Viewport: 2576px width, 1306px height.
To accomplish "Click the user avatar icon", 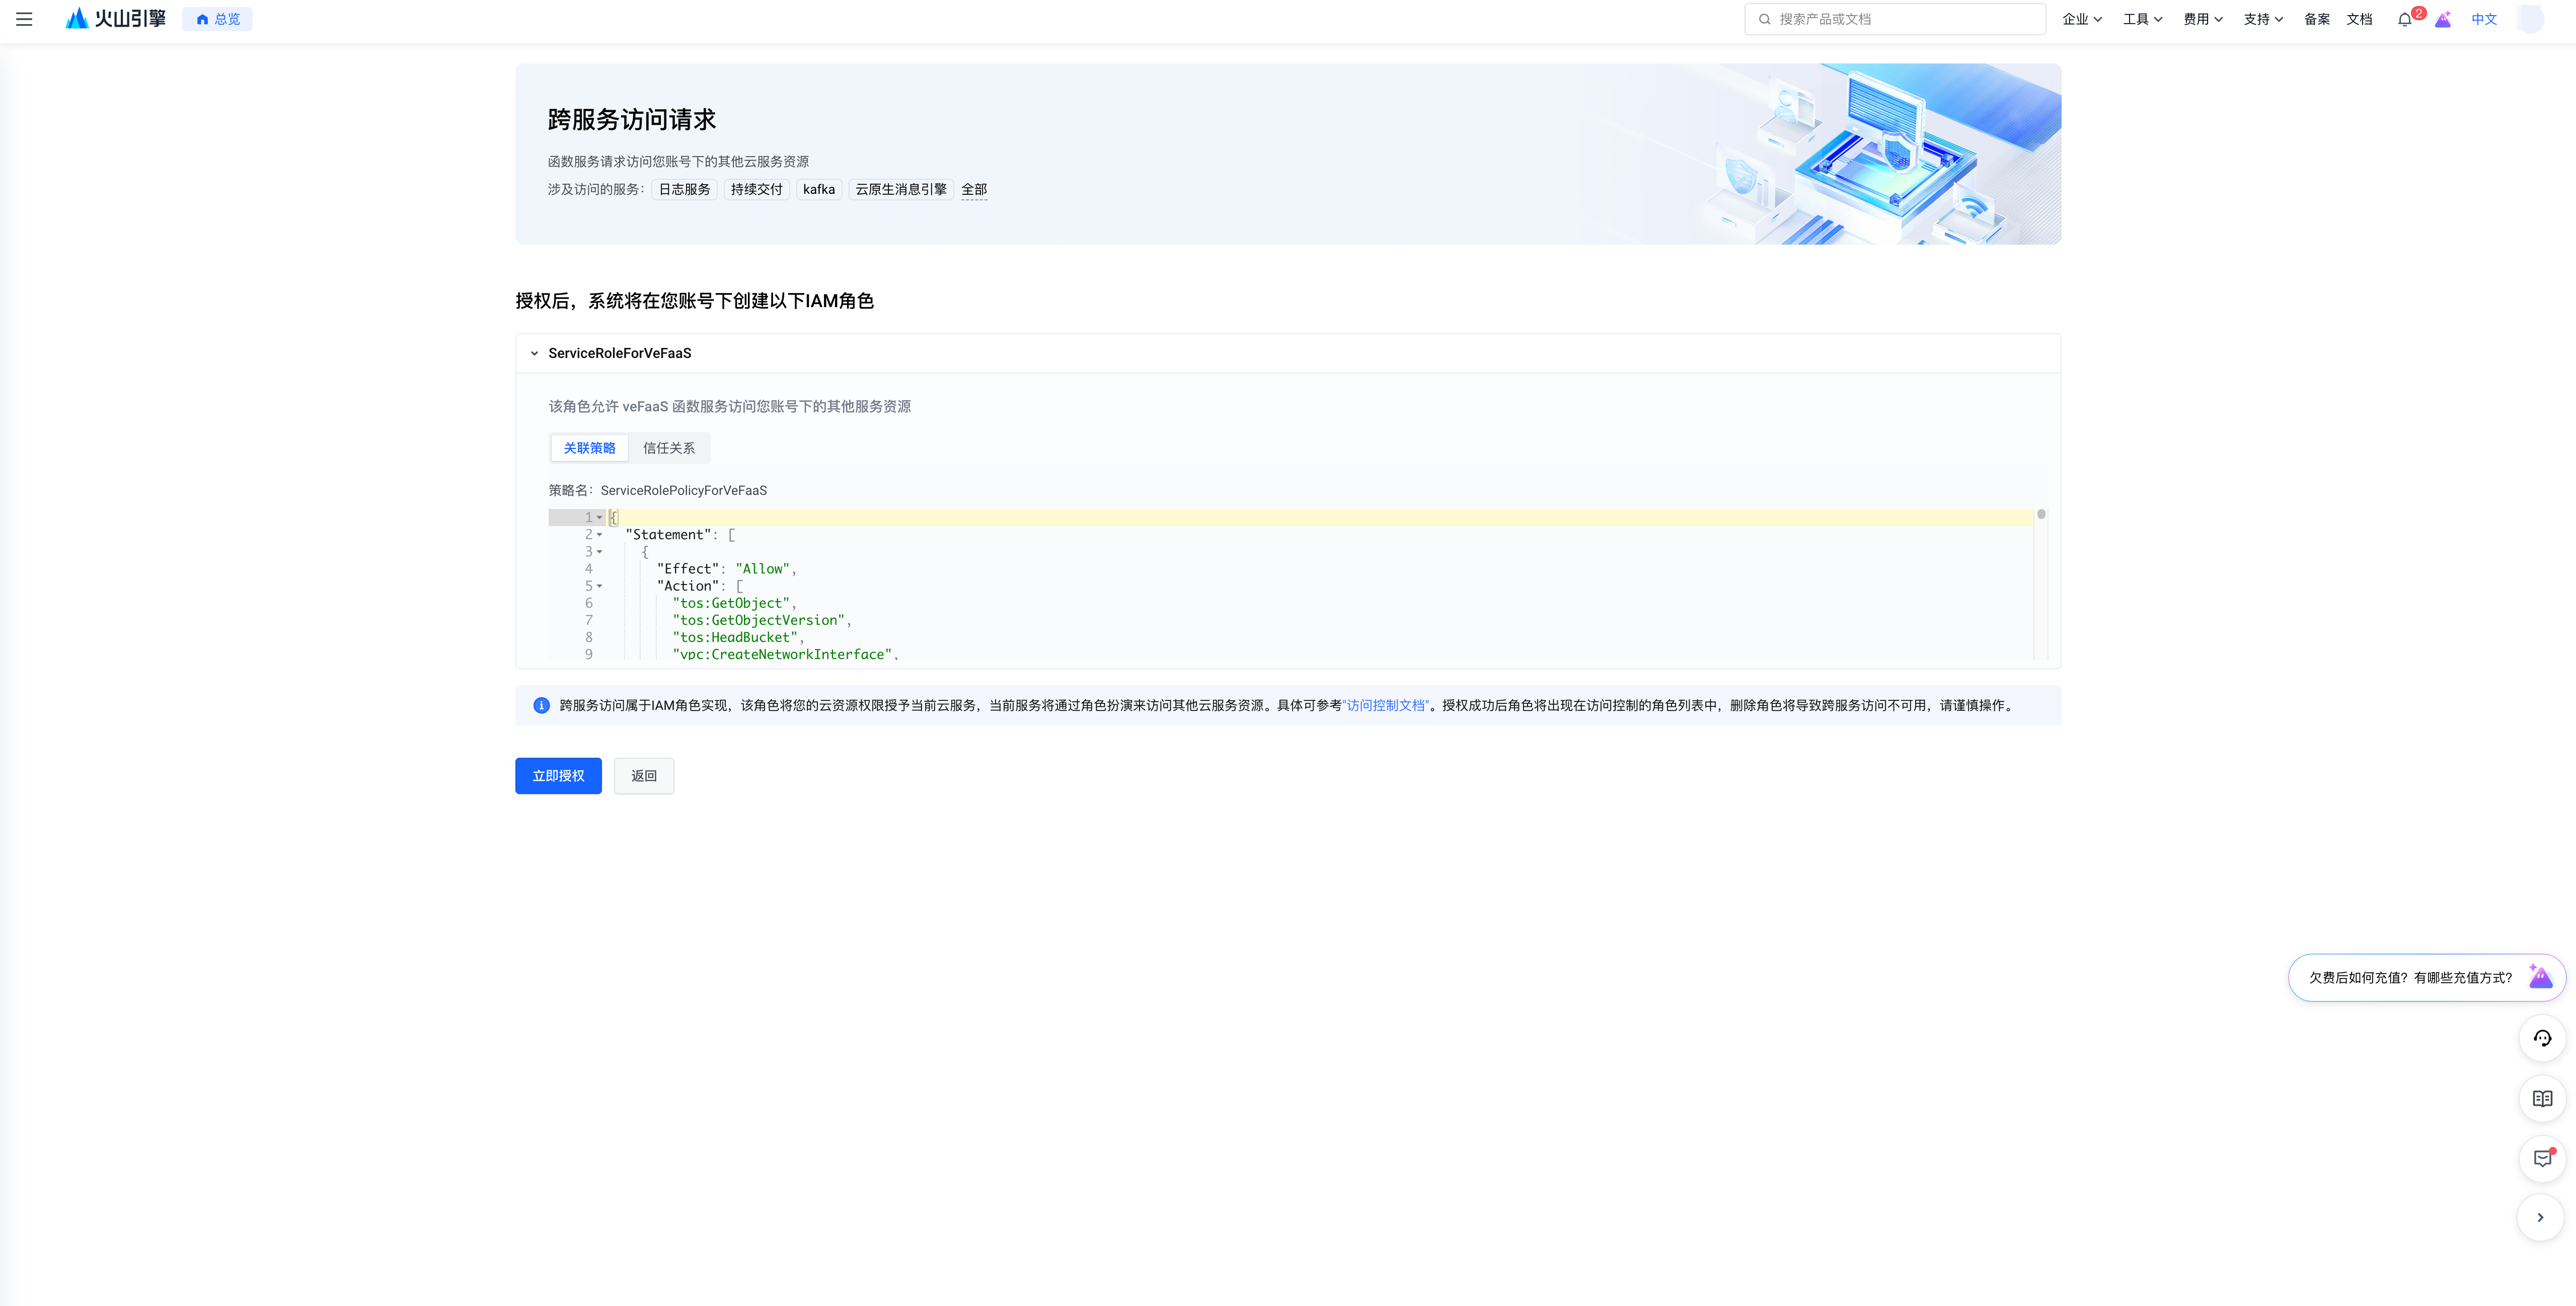I will tap(2530, 19).
